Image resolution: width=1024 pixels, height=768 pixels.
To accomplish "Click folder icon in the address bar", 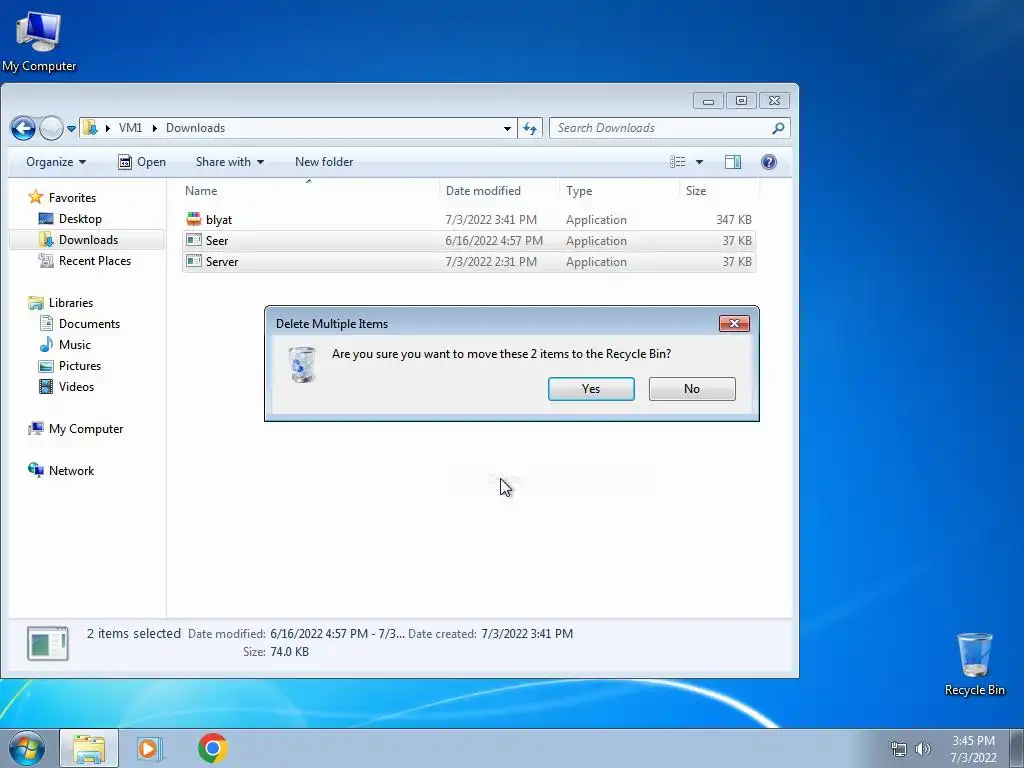I will pos(91,127).
